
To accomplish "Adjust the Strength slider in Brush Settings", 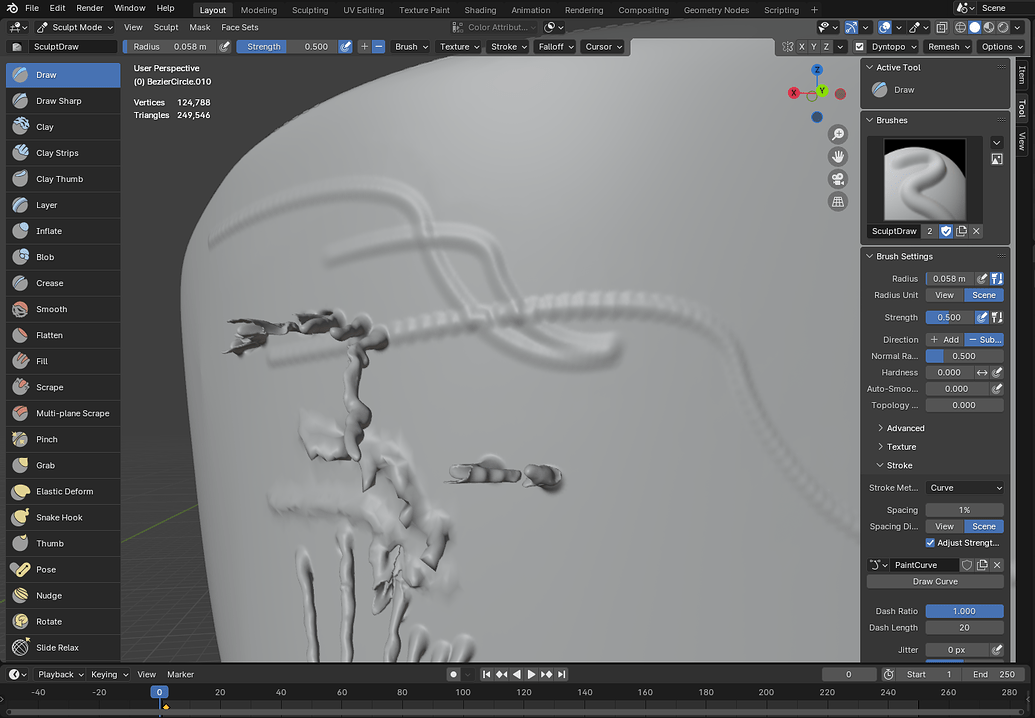I will click(949, 317).
